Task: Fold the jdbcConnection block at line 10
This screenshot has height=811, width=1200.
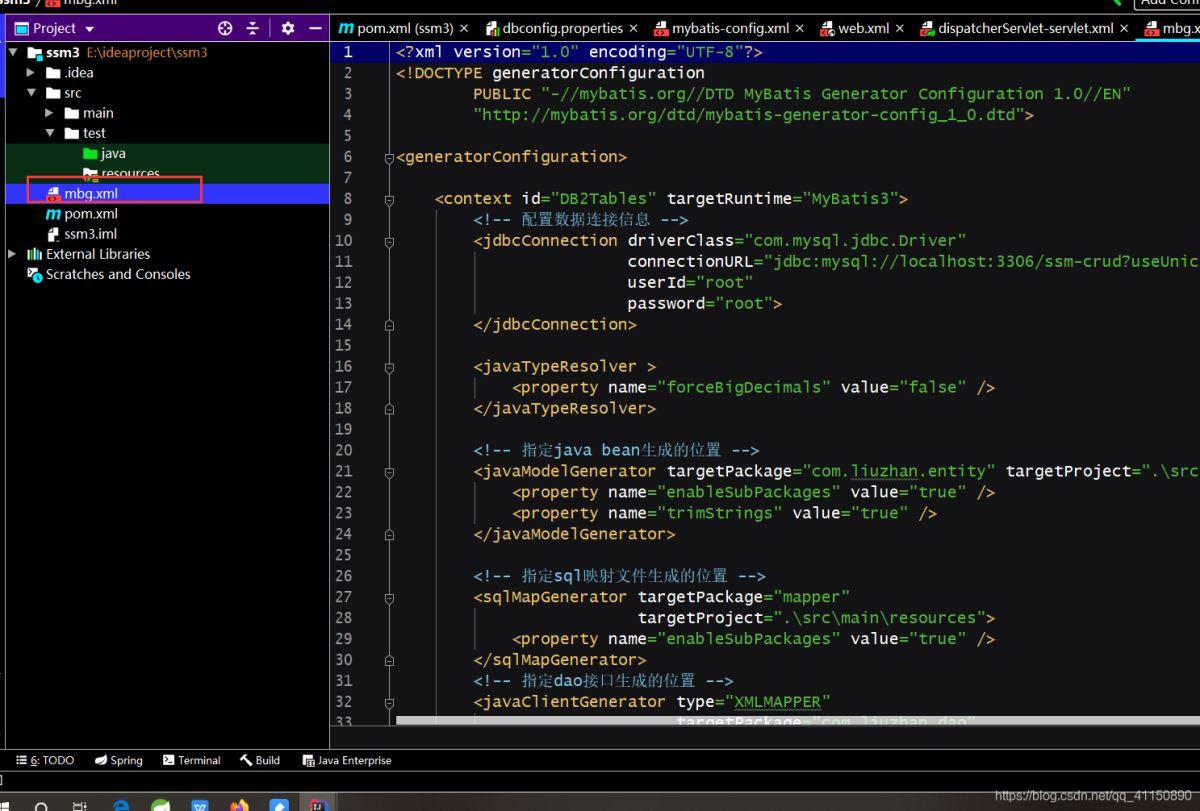Action: 389,241
